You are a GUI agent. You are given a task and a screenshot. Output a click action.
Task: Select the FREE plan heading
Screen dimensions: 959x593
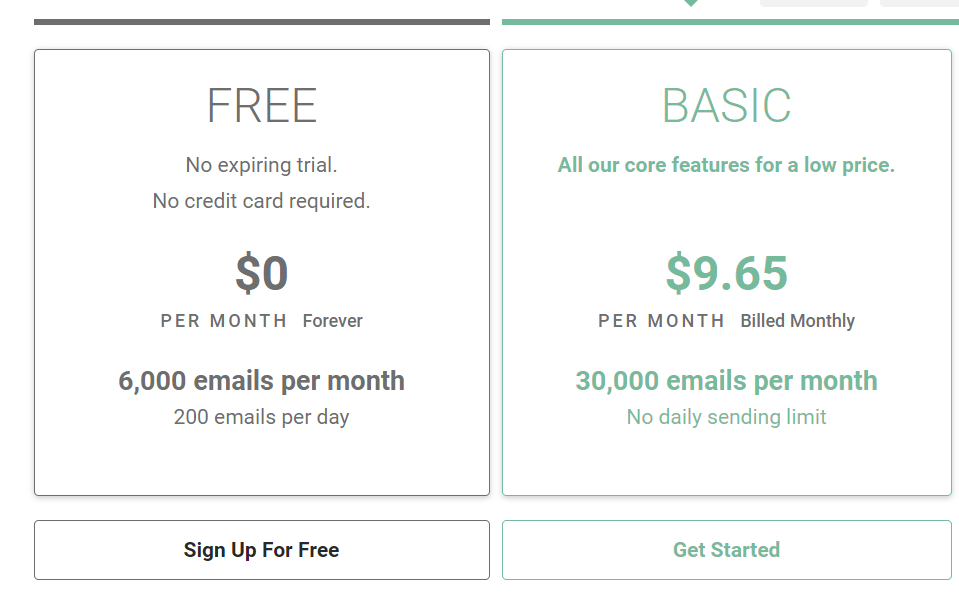pyautogui.click(x=262, y=106)
